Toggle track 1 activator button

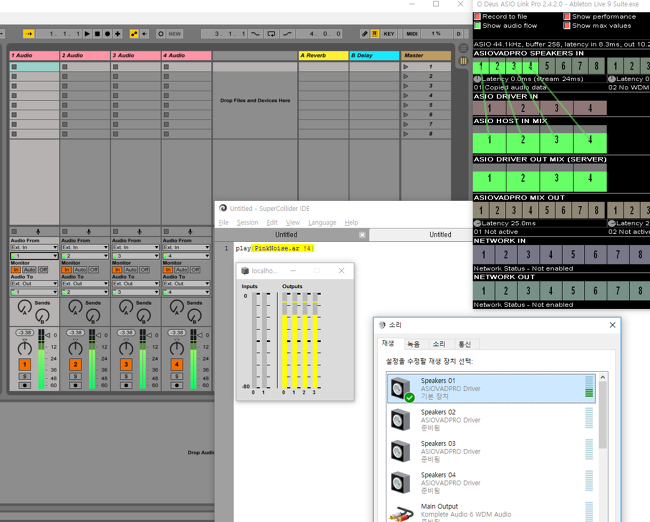click(x=24, y=364)
